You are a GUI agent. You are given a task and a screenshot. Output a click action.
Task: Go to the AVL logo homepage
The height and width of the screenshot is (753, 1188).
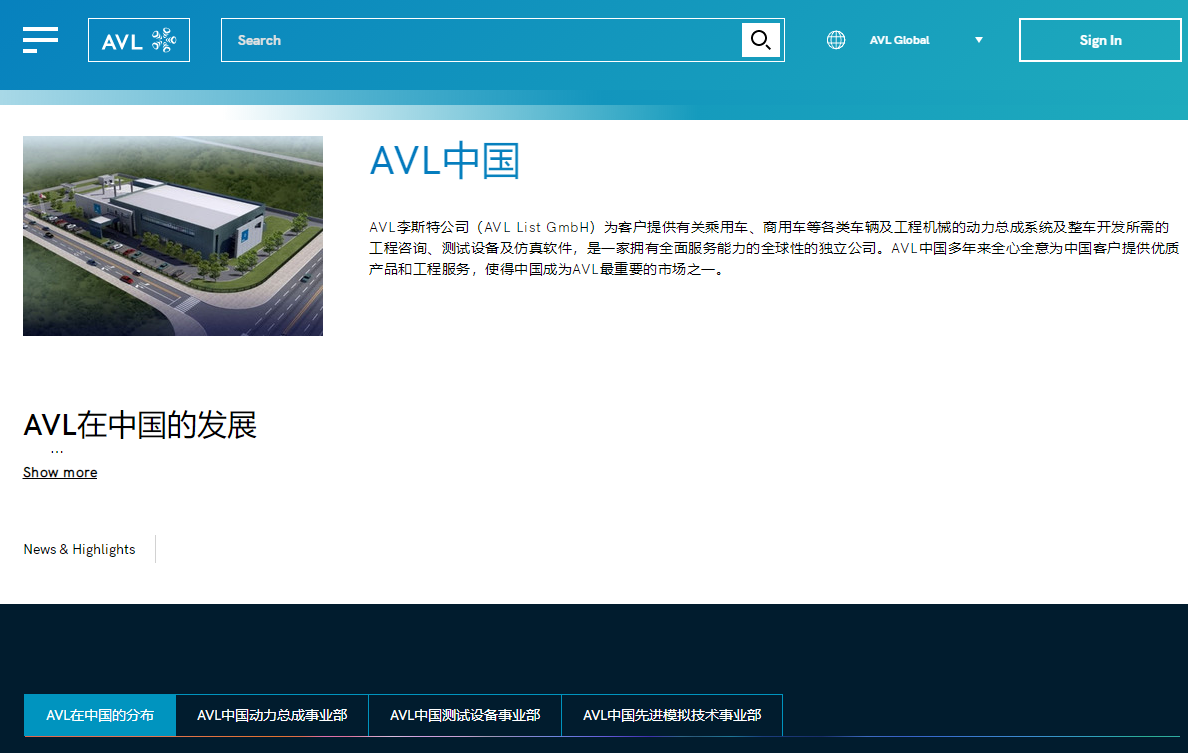pos(139,40)
